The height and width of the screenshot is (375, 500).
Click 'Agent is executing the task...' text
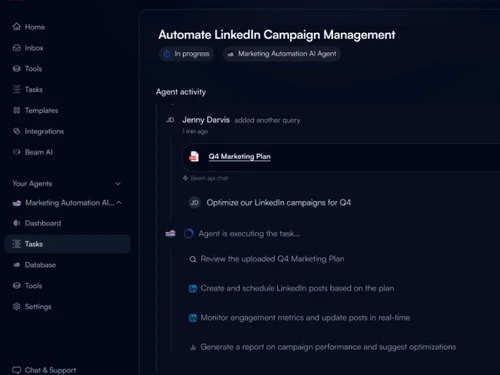pos(249,234)
